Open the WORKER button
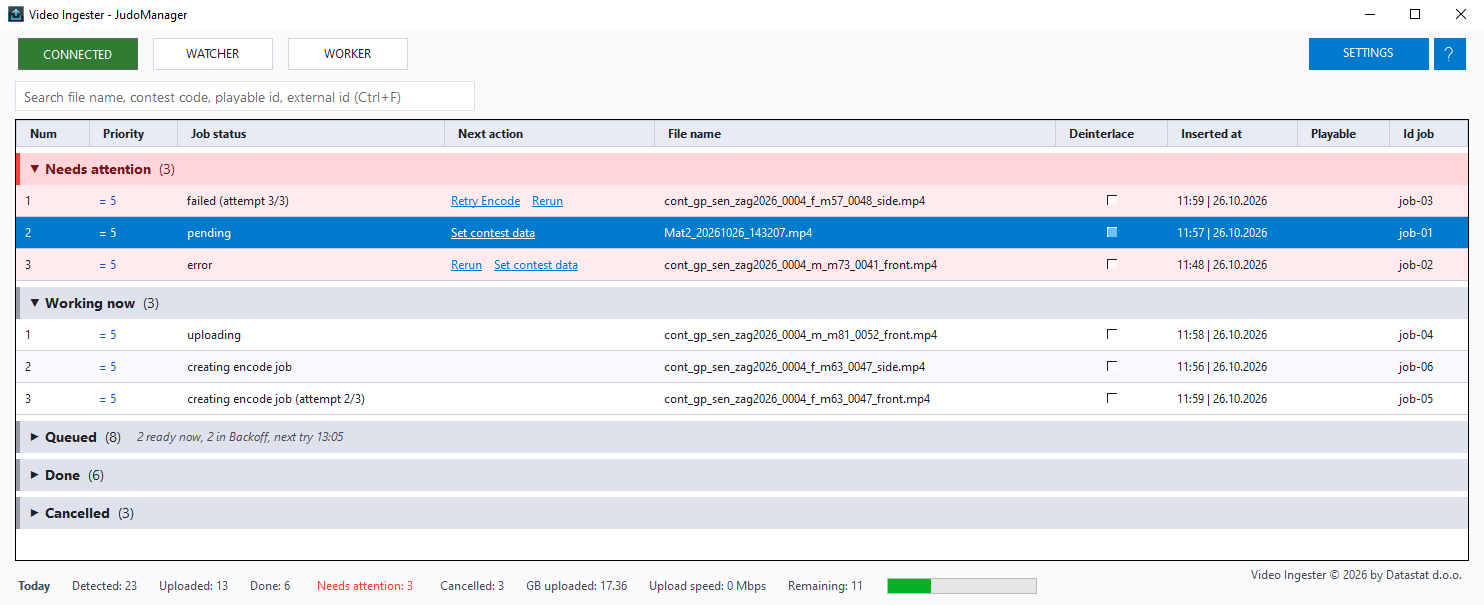The width and height of the screenshot is (1484, 605). pyautogui.click(x=348, y=54)
